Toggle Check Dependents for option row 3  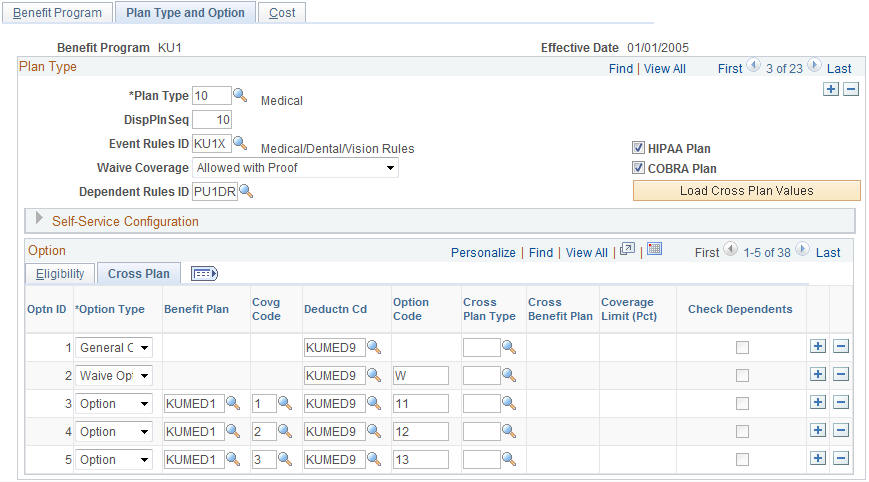[x=742, y=403]
